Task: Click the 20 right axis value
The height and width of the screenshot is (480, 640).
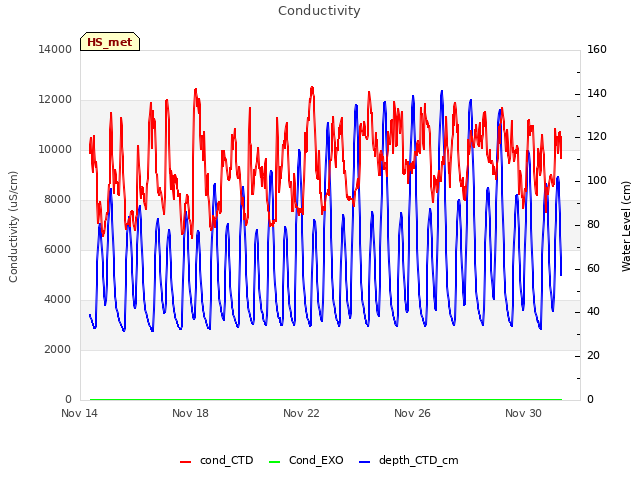Action: (x=593, y=356)
